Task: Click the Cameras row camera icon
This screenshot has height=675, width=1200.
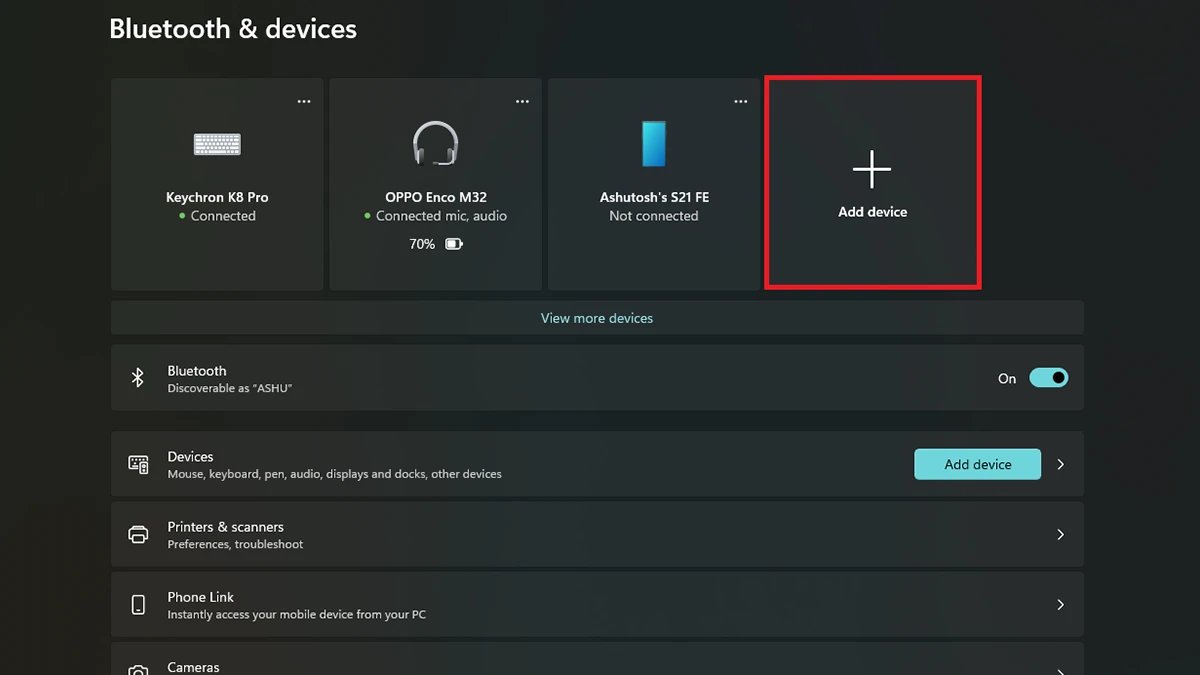Action: (138, 670)
